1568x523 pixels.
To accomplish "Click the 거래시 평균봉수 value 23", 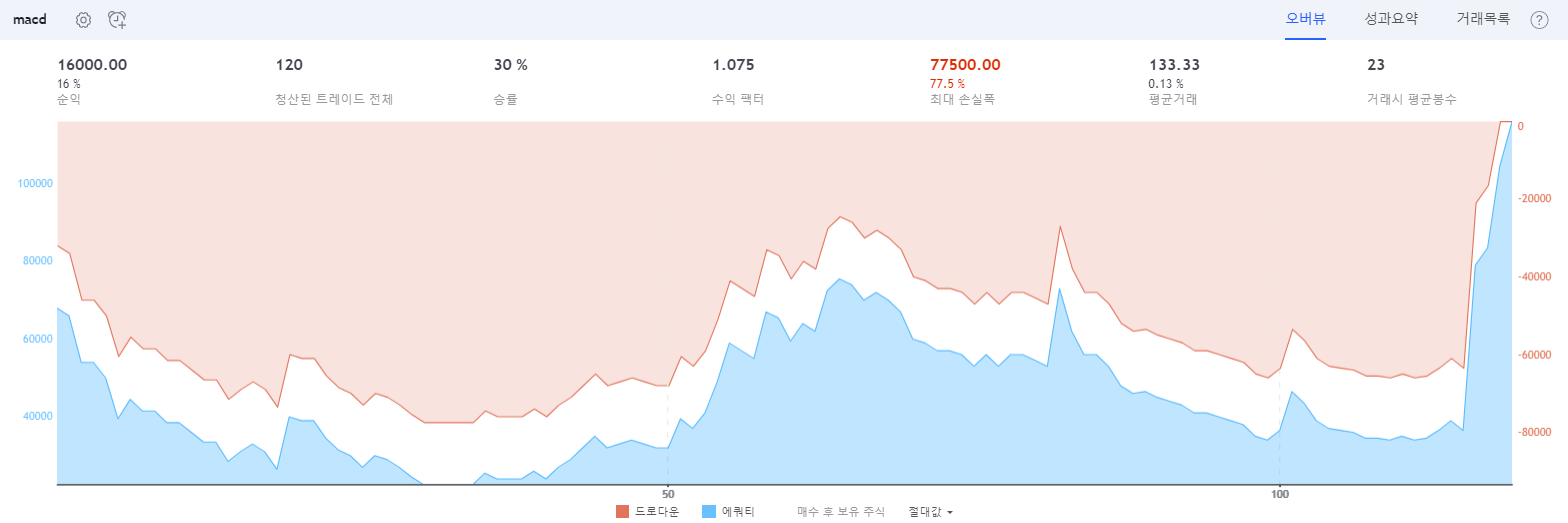I will click(x=1376, y=65).
